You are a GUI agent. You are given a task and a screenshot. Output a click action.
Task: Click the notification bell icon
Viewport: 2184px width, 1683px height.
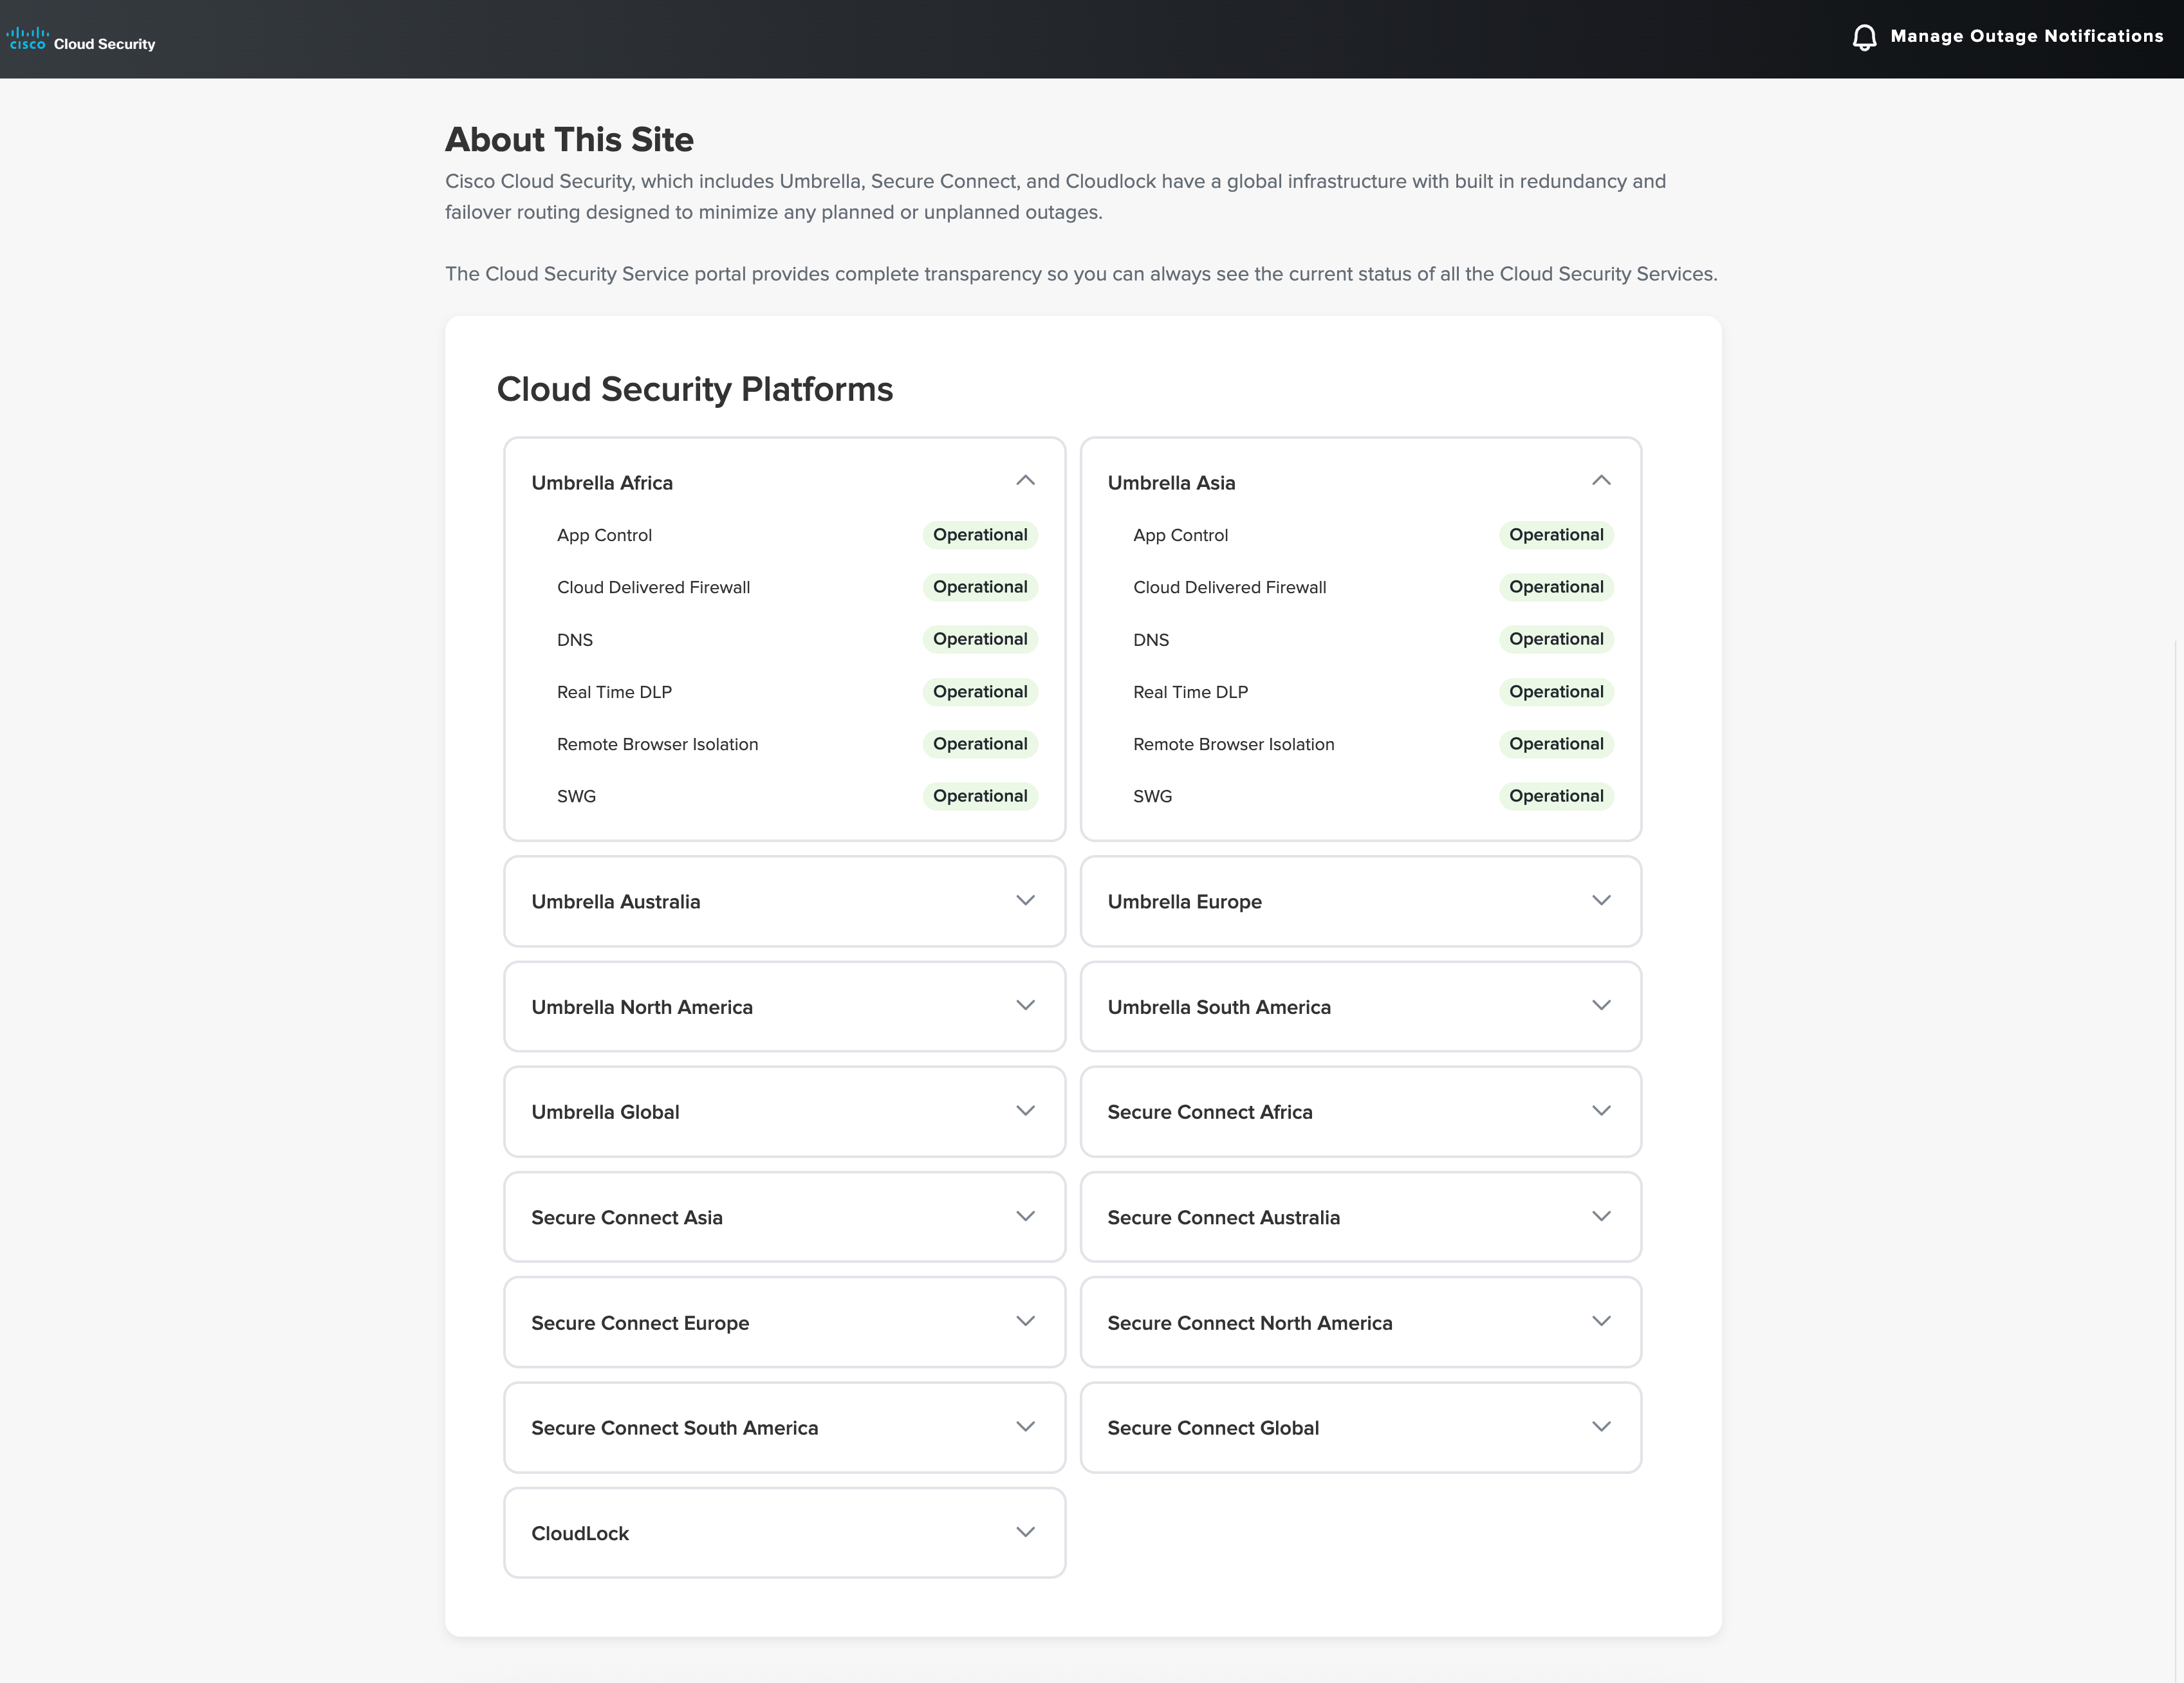[1864, 37]
